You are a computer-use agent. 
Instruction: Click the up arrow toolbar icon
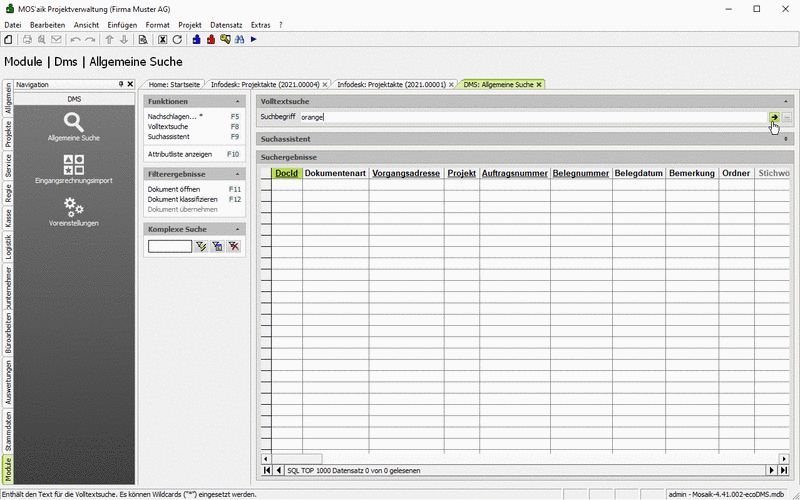click(x=109, y=39)
